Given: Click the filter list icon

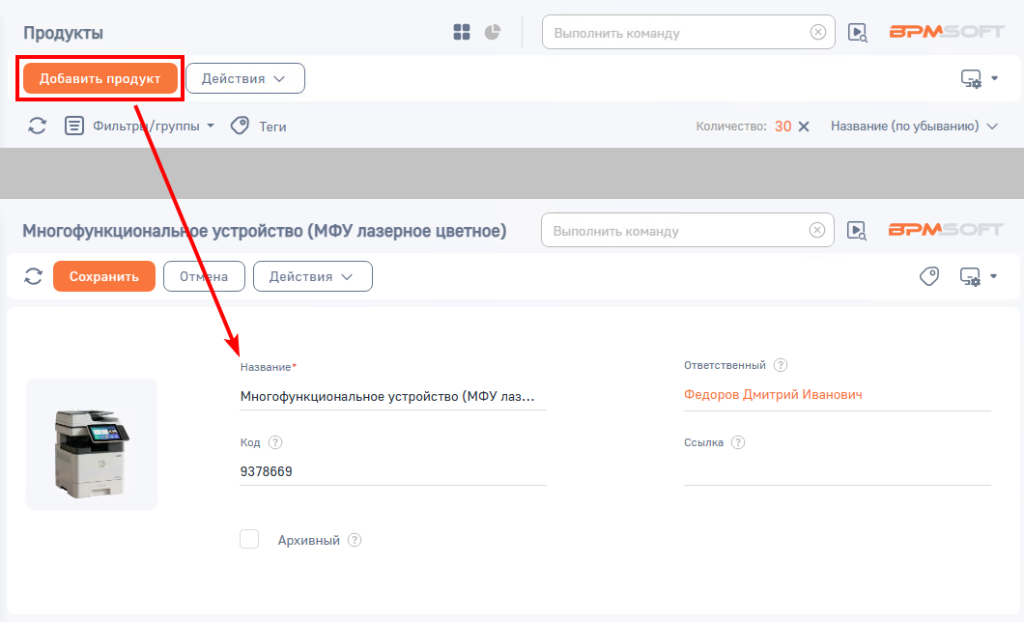Looking at the screenshot, I should (74, 125).
